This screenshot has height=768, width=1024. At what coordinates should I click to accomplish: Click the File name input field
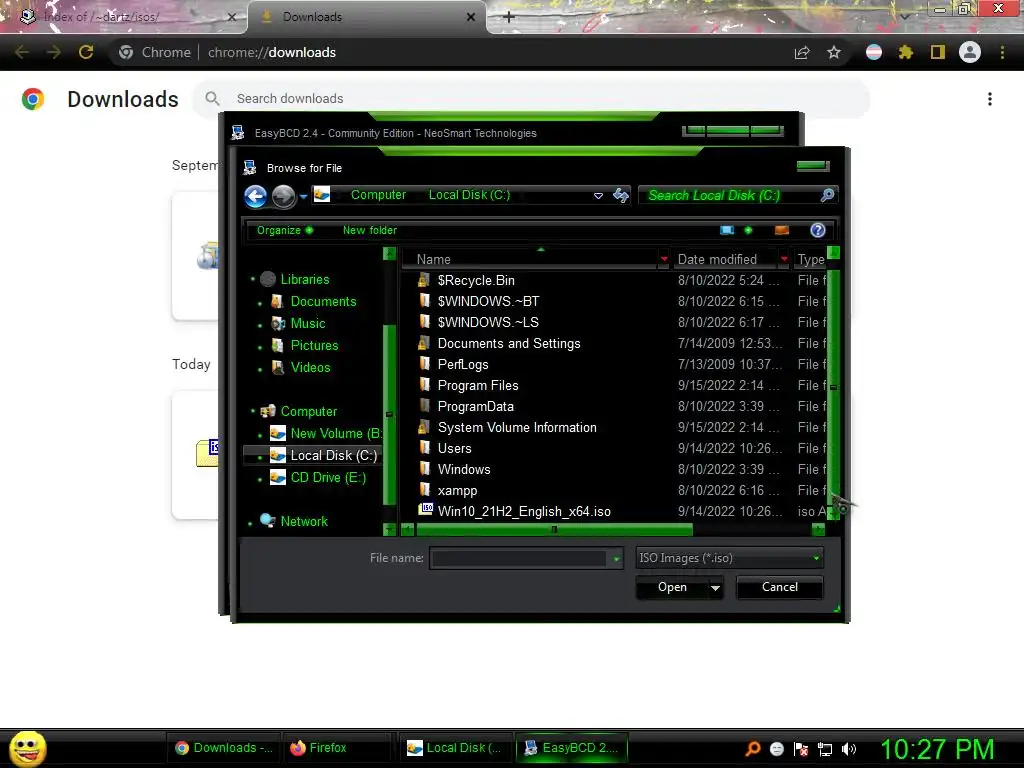tap(519, 558)
